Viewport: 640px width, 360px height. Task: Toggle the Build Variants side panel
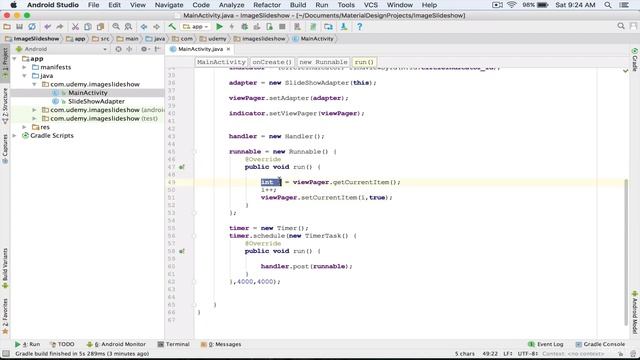pos(5,268)
